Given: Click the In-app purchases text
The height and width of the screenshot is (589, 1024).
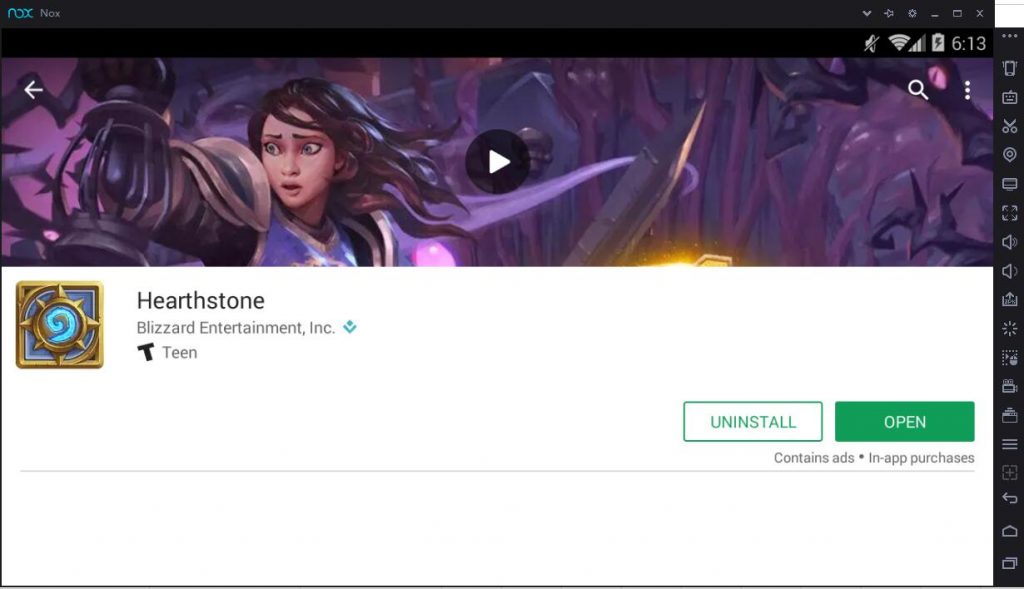Looking at the screenshot, I should pyautogui.click(x=921, y=458).
